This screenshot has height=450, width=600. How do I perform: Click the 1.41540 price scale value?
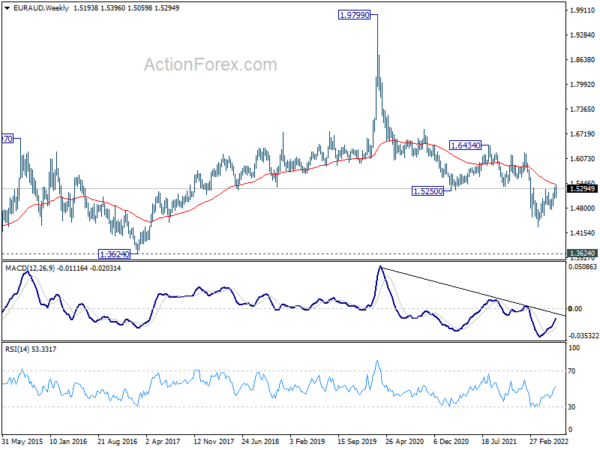(x=582, y=233)
